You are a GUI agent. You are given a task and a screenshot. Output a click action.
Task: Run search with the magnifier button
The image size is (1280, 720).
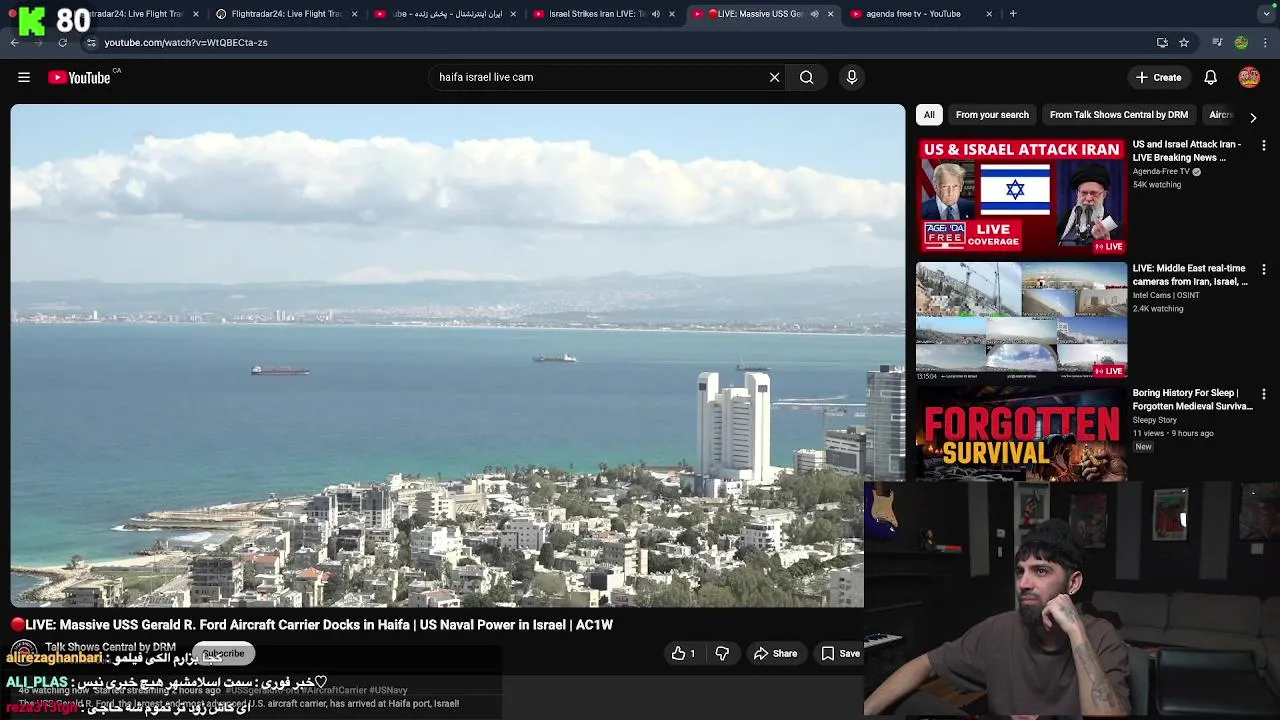[806, 77]
